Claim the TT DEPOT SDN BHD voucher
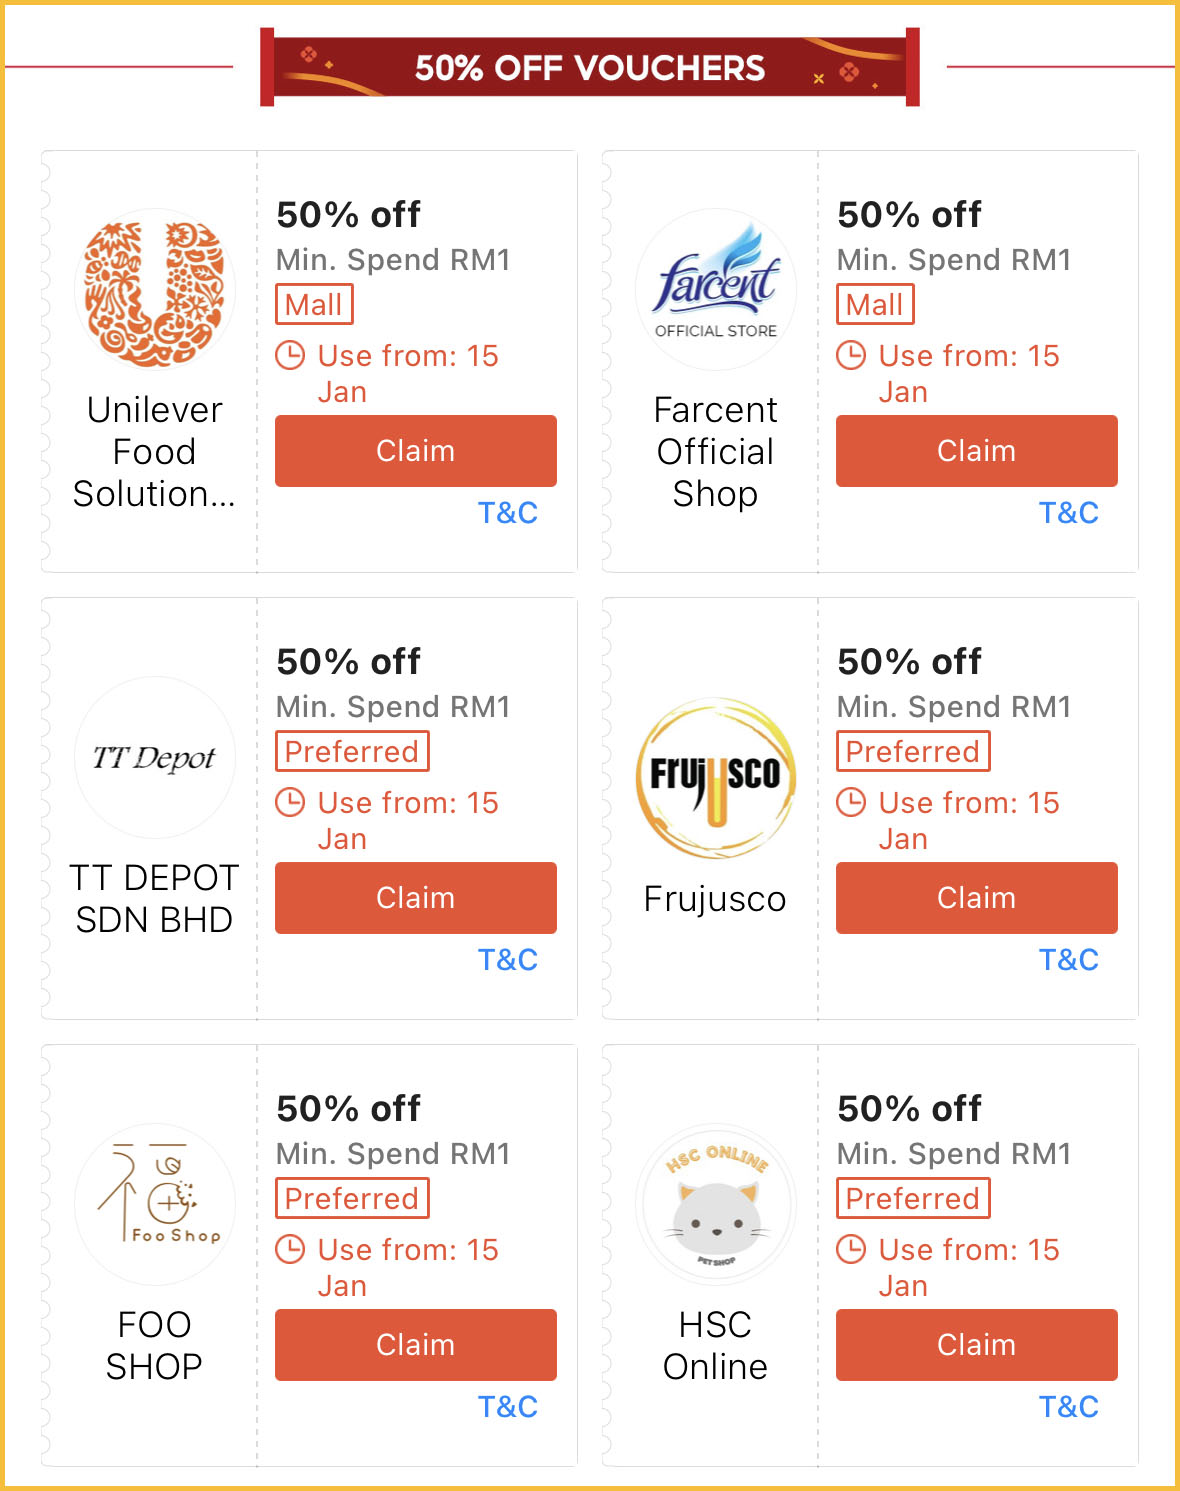This screenshot has width=1180, height=1491. 416,898
